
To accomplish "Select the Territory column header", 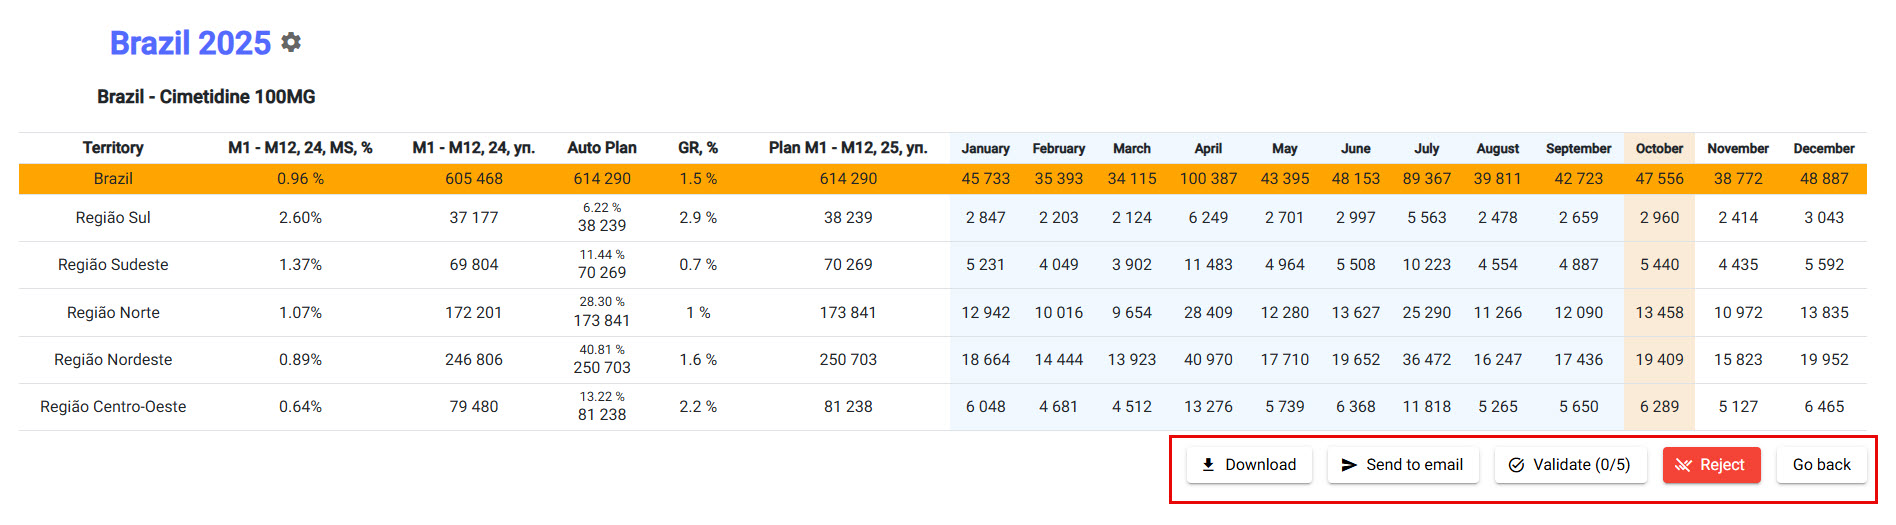I will (x=113, y=148).
